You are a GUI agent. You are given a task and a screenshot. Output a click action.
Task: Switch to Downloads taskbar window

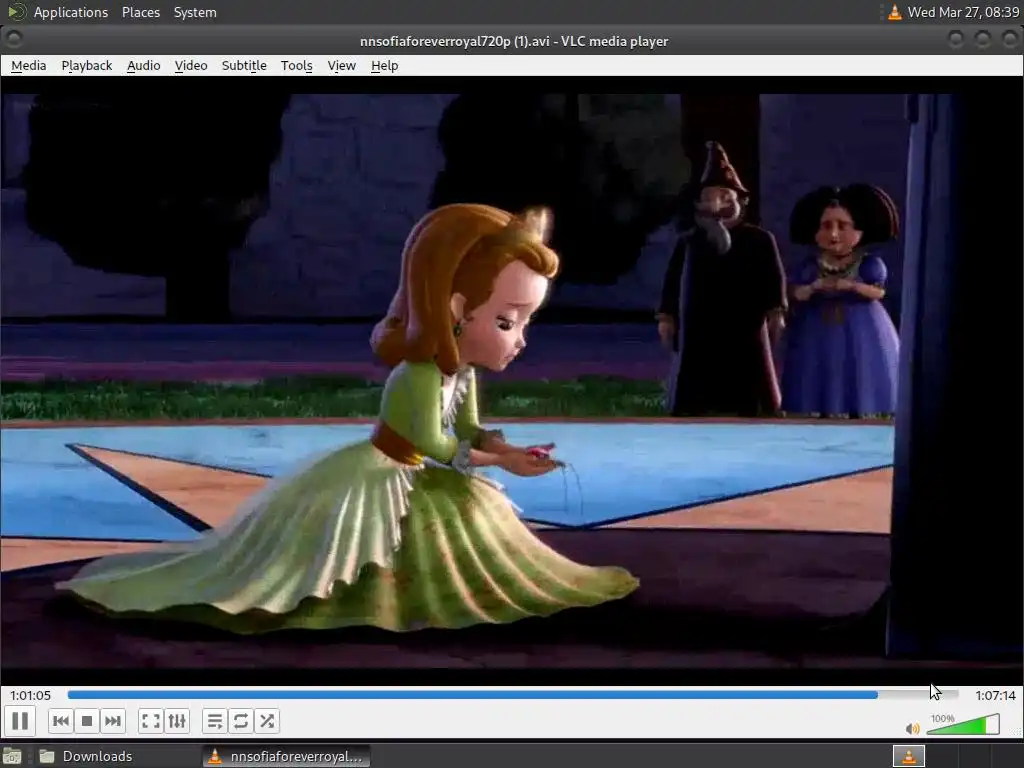85,756
